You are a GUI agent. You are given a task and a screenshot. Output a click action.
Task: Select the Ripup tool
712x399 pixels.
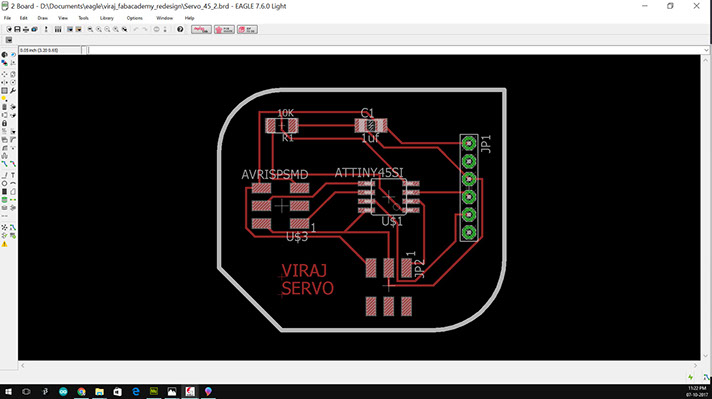tap(13, 163)
